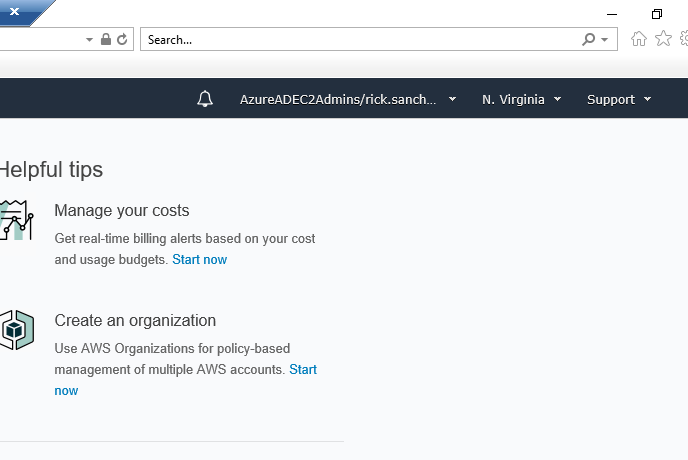
Task: Restore down the browser window
Action: click(657, 14)
